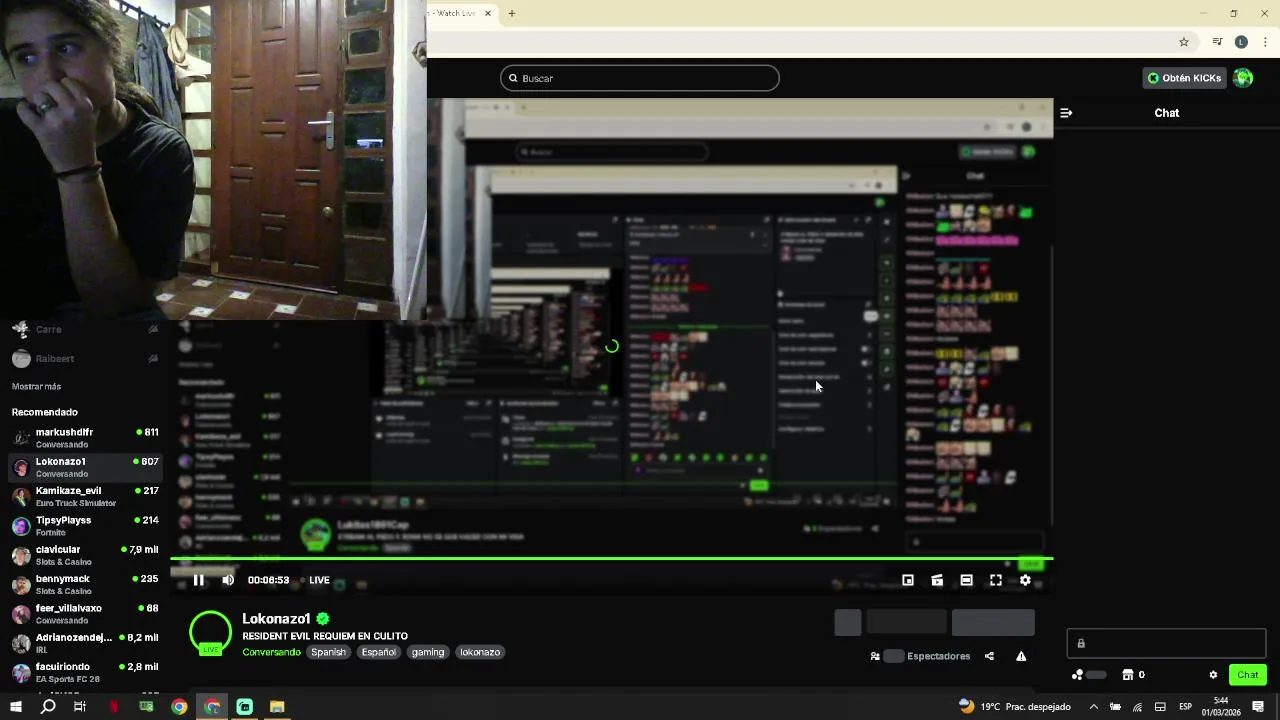Click the Obtén KICKs button

pyautogui.click(x=1184, y=78)
